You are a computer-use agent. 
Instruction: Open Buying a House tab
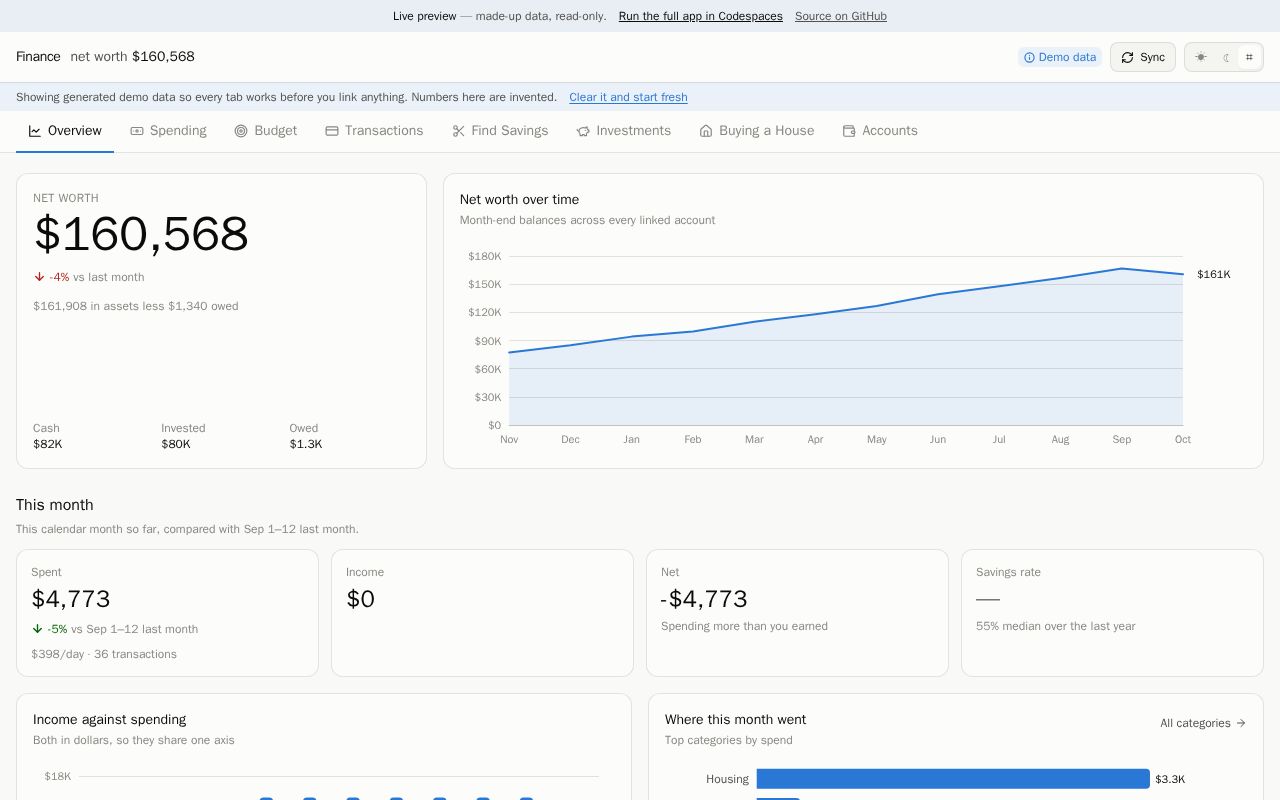pyautogui.click(x=757, y=131)
